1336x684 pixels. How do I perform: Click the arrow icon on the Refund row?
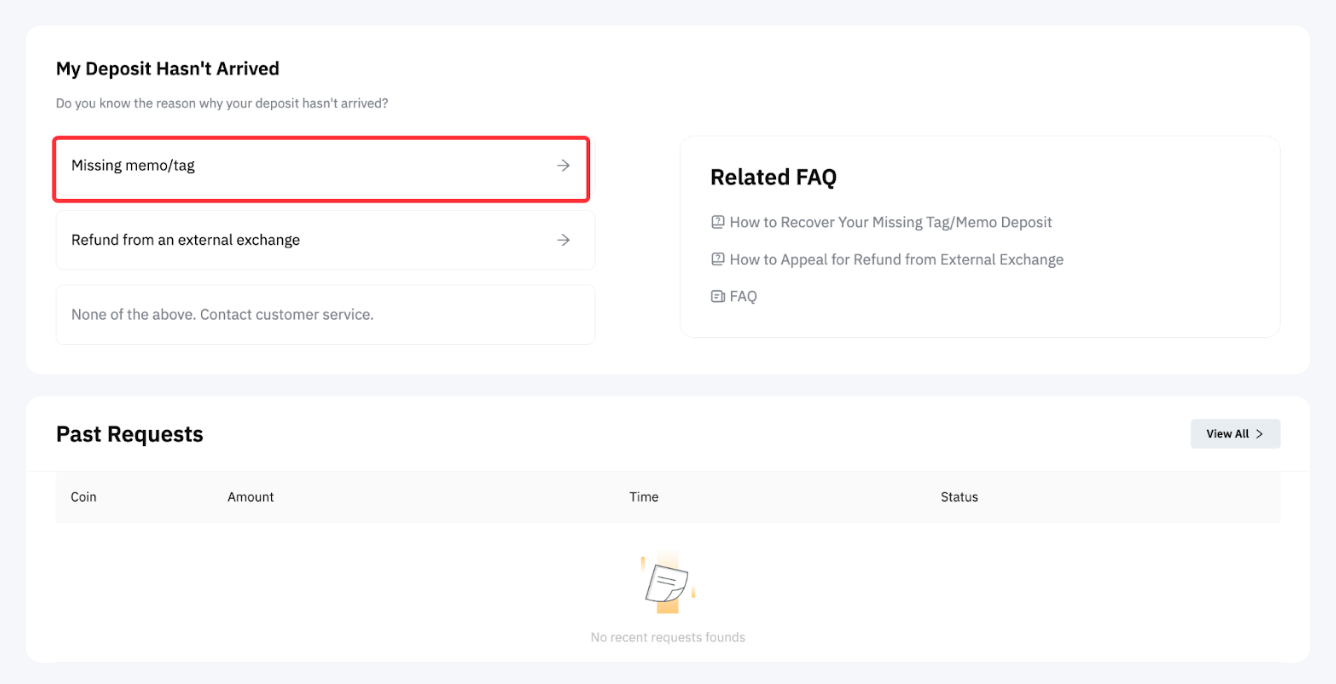[564, 240]
